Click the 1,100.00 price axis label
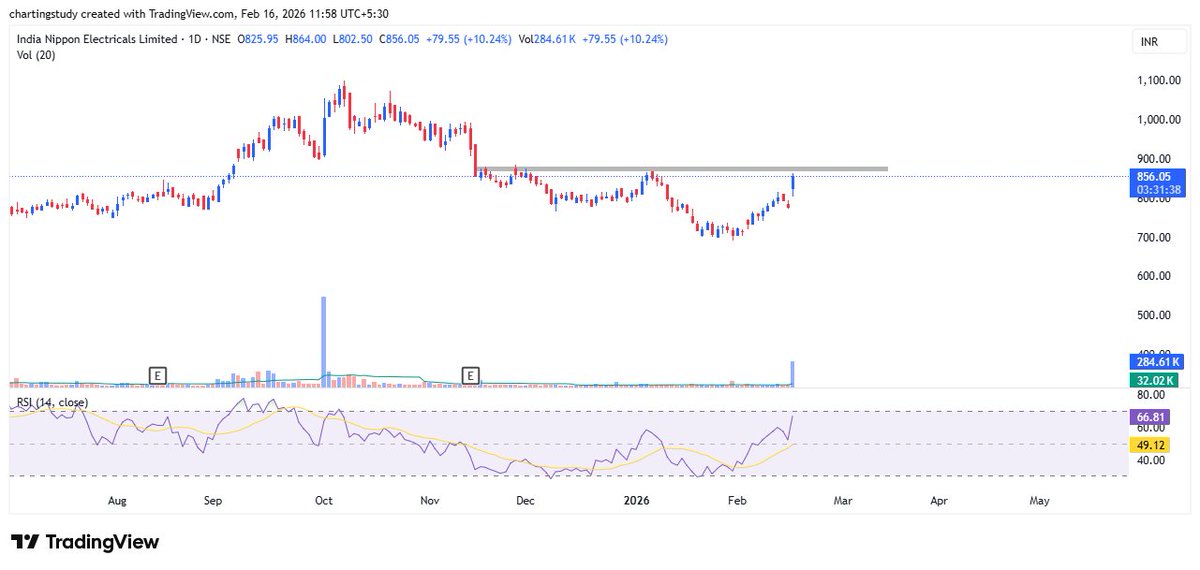Screen dimensions: 1200x570 tap(1158, 81)
